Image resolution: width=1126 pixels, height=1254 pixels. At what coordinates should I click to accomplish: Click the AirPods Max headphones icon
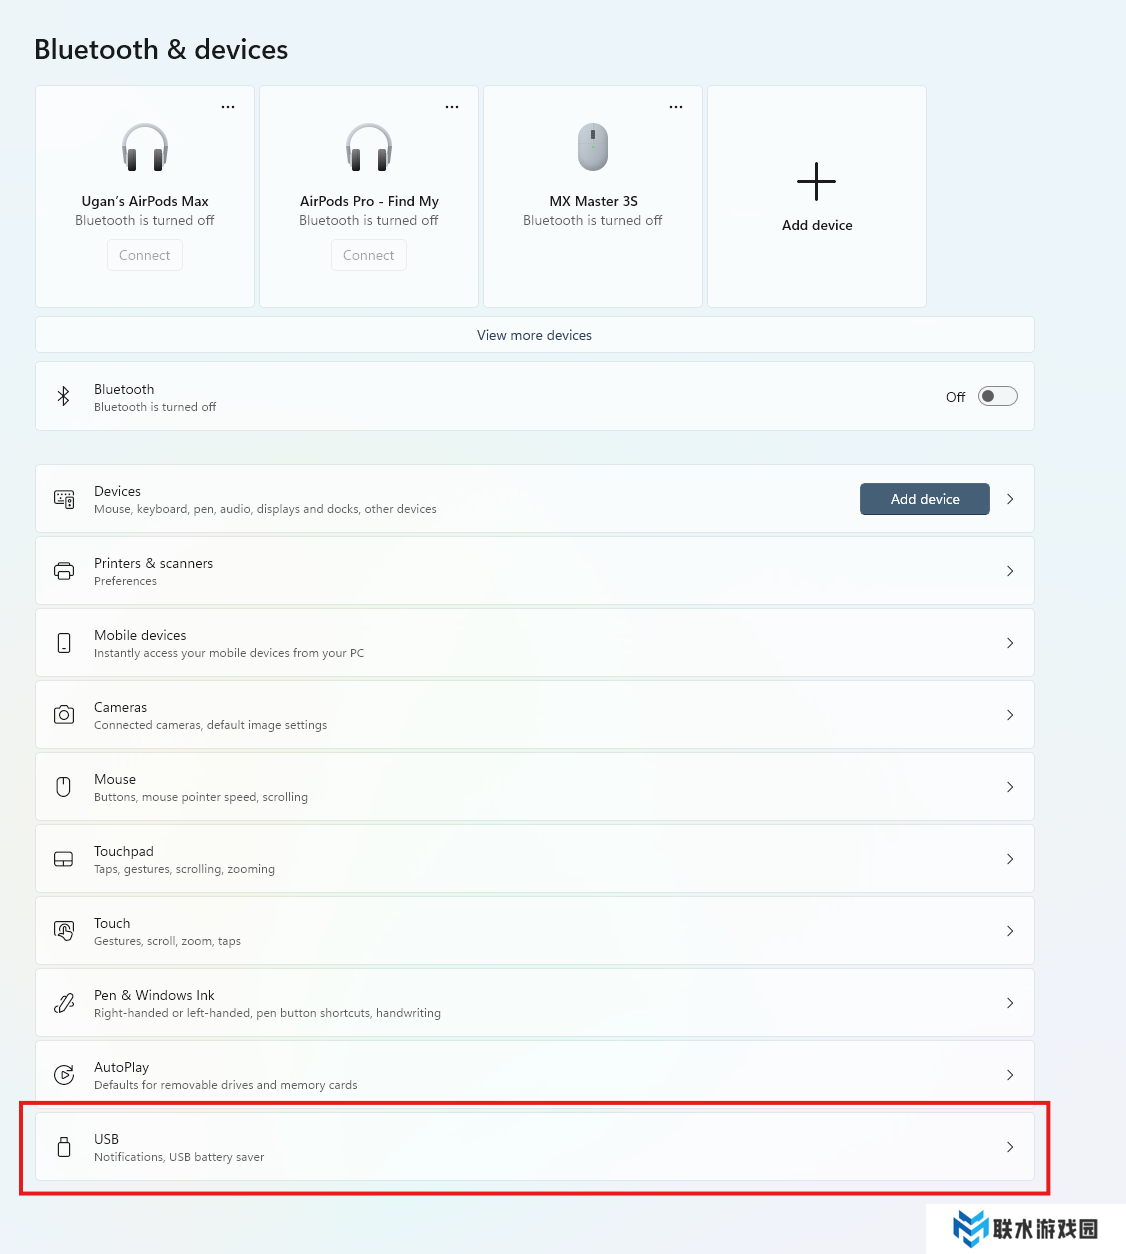click(145, 147)
